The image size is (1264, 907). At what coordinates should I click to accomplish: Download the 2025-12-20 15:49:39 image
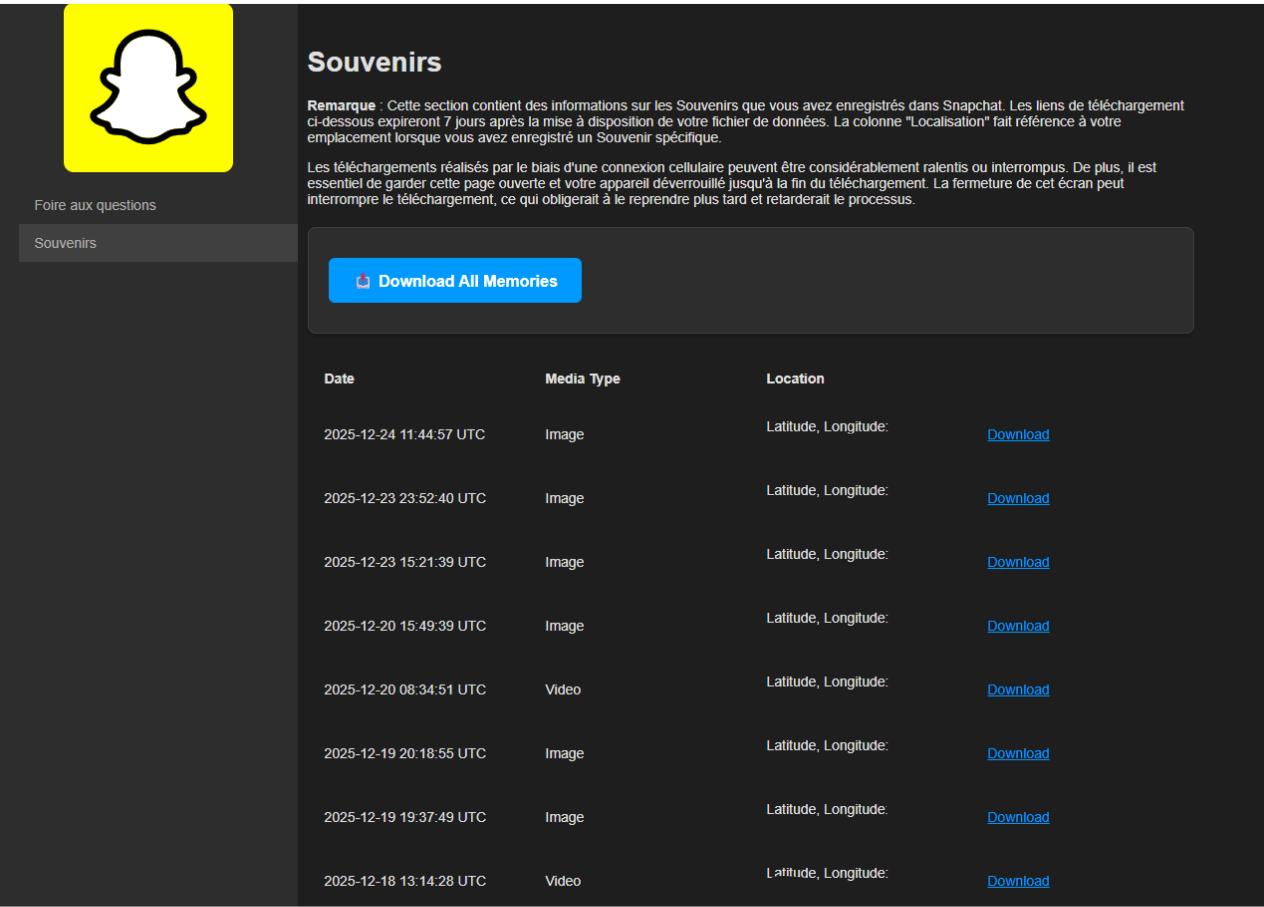1018,626
